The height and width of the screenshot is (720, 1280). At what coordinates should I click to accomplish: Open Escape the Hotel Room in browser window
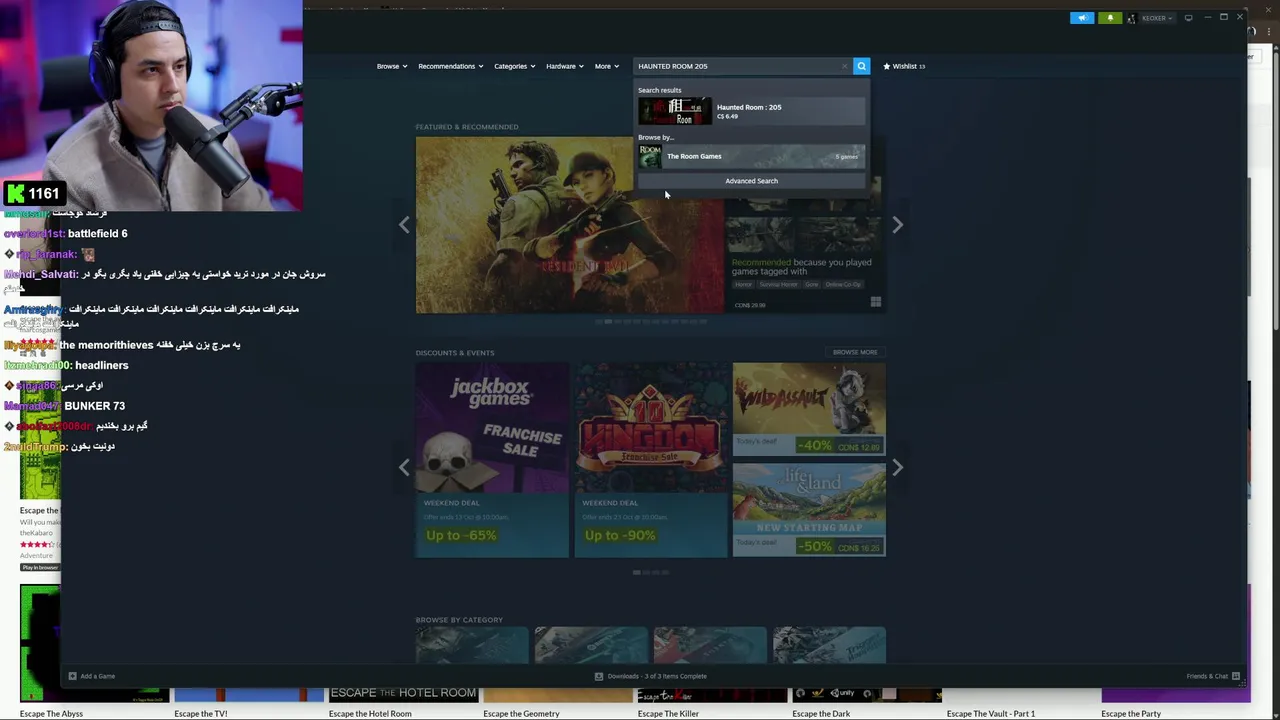click(370, 713)
